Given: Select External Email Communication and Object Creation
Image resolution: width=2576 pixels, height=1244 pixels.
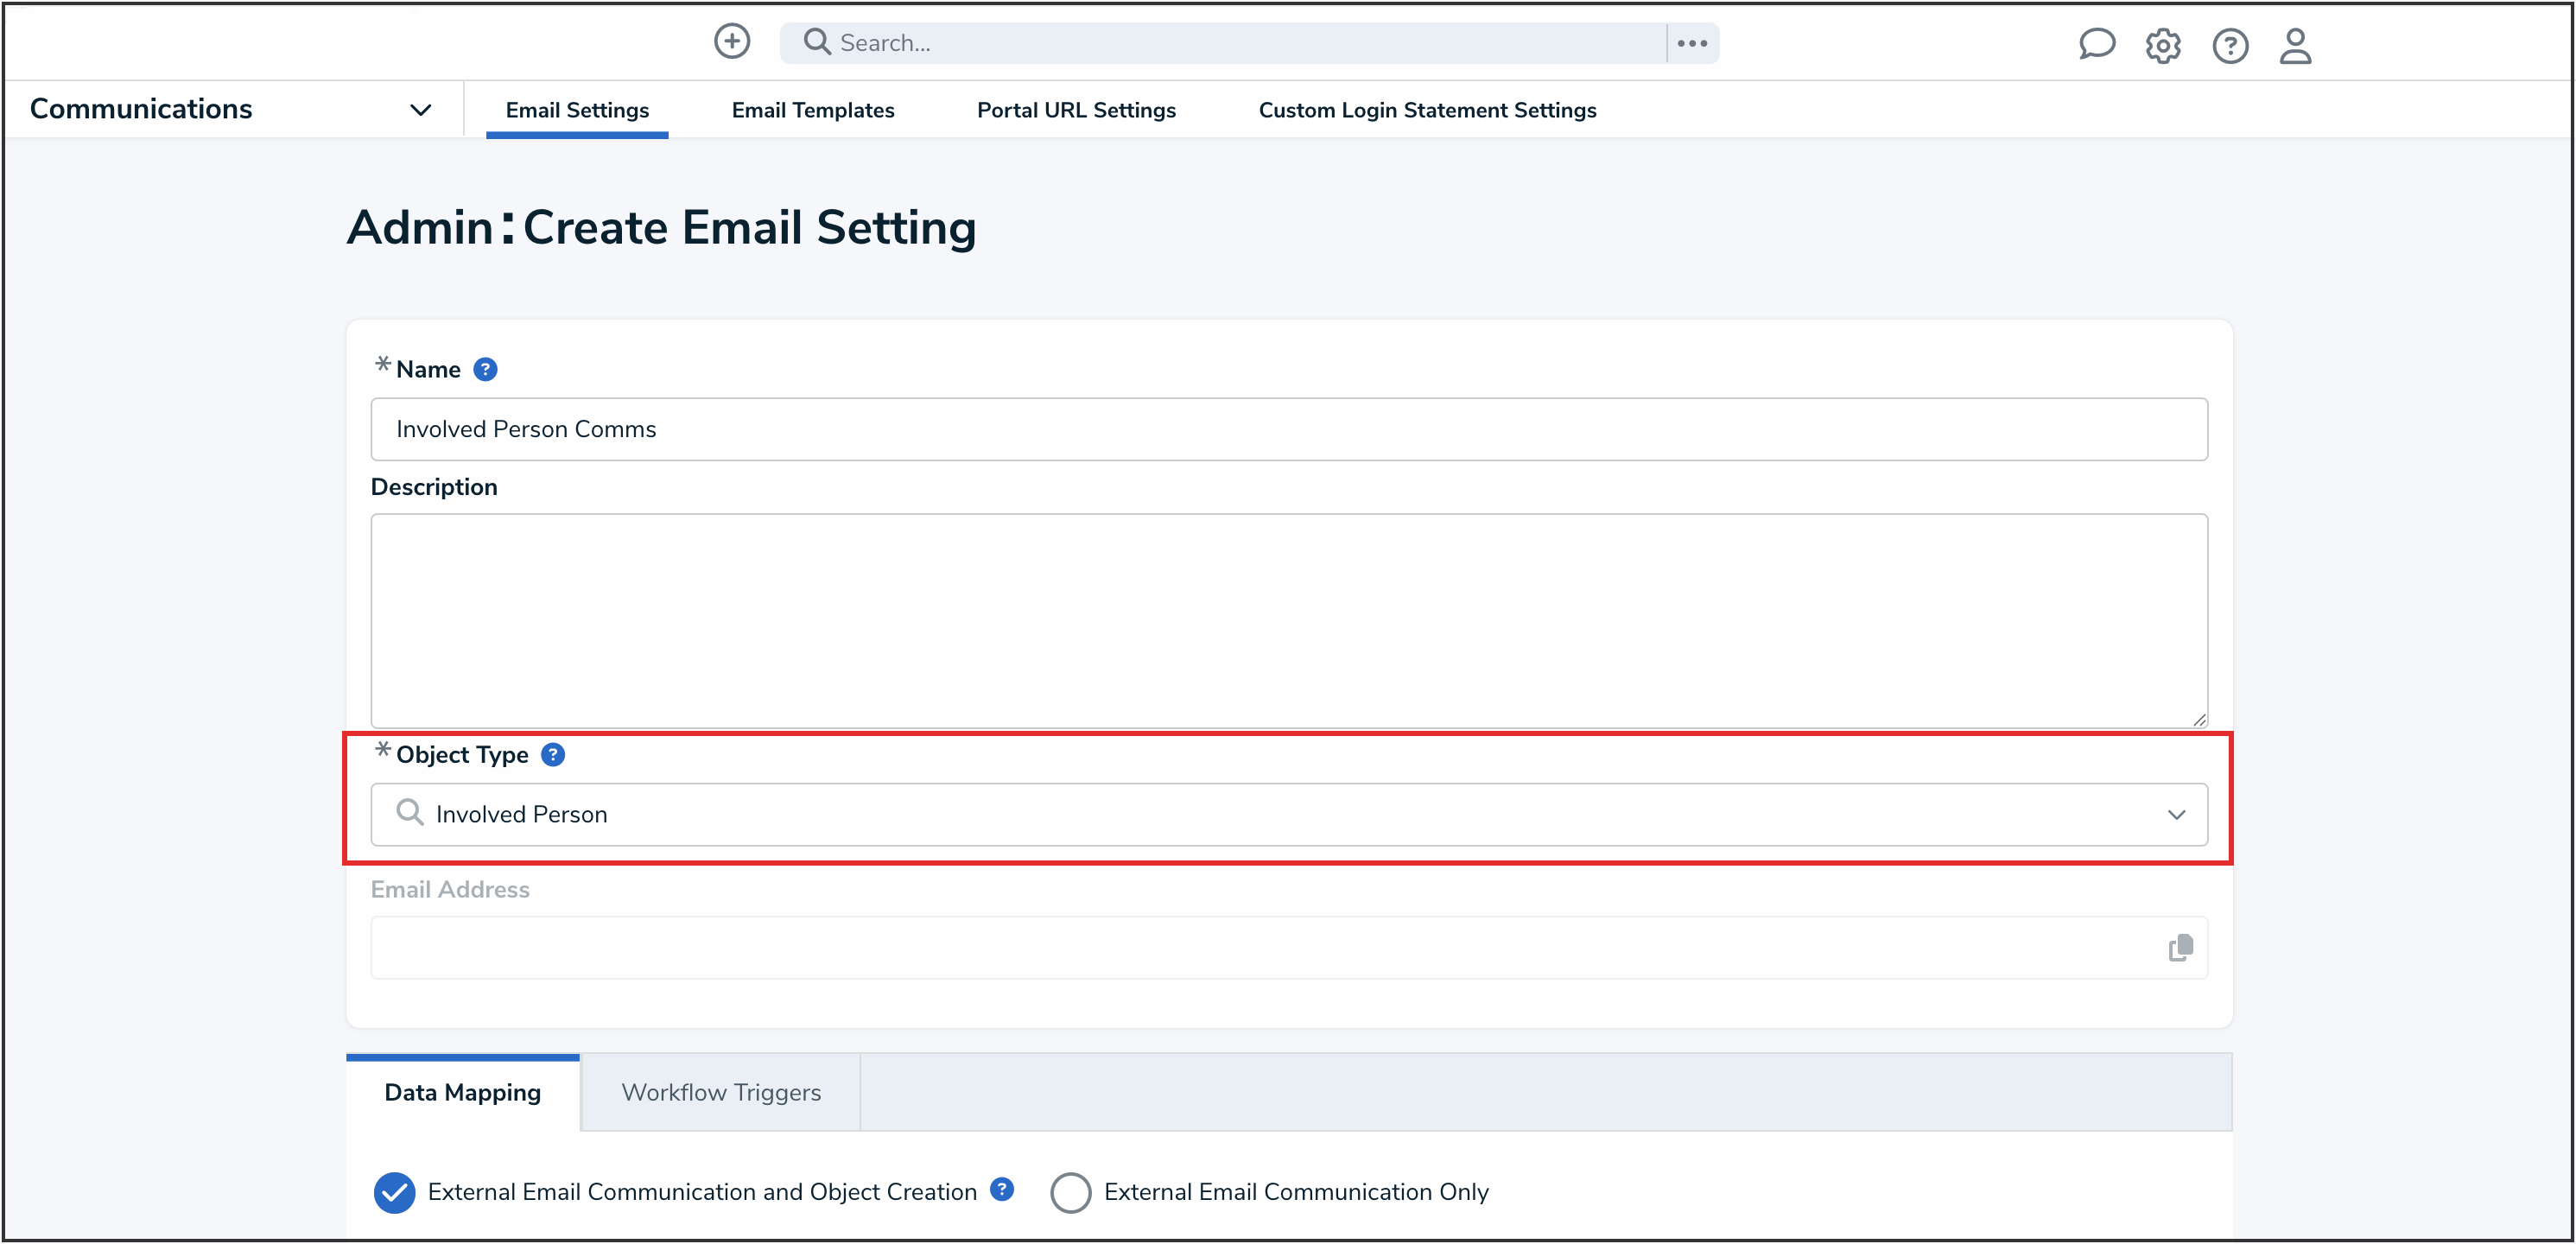Looking at the screenshot, I should pos(395,1192).
